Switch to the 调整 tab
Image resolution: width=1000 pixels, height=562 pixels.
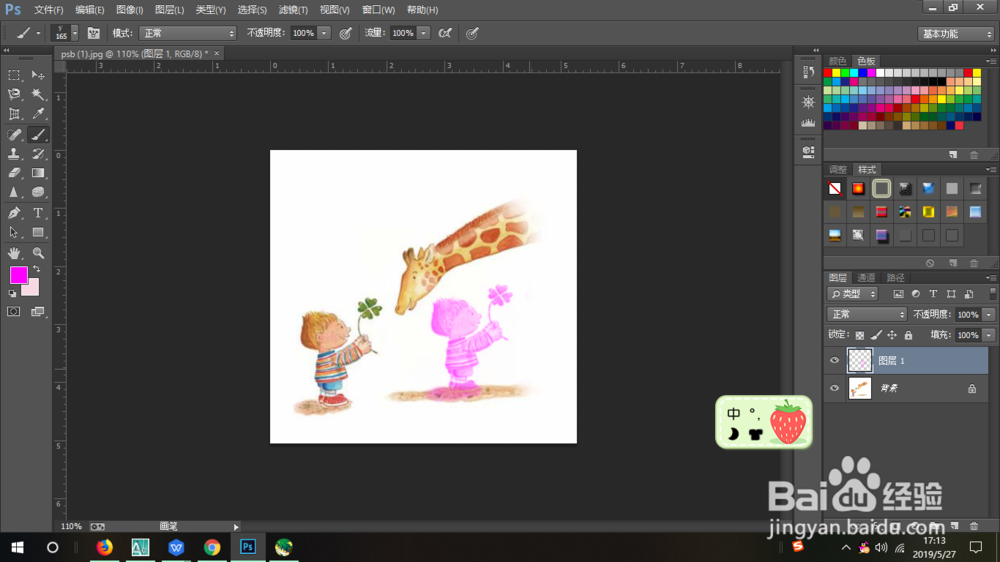(x=837, y=169)
